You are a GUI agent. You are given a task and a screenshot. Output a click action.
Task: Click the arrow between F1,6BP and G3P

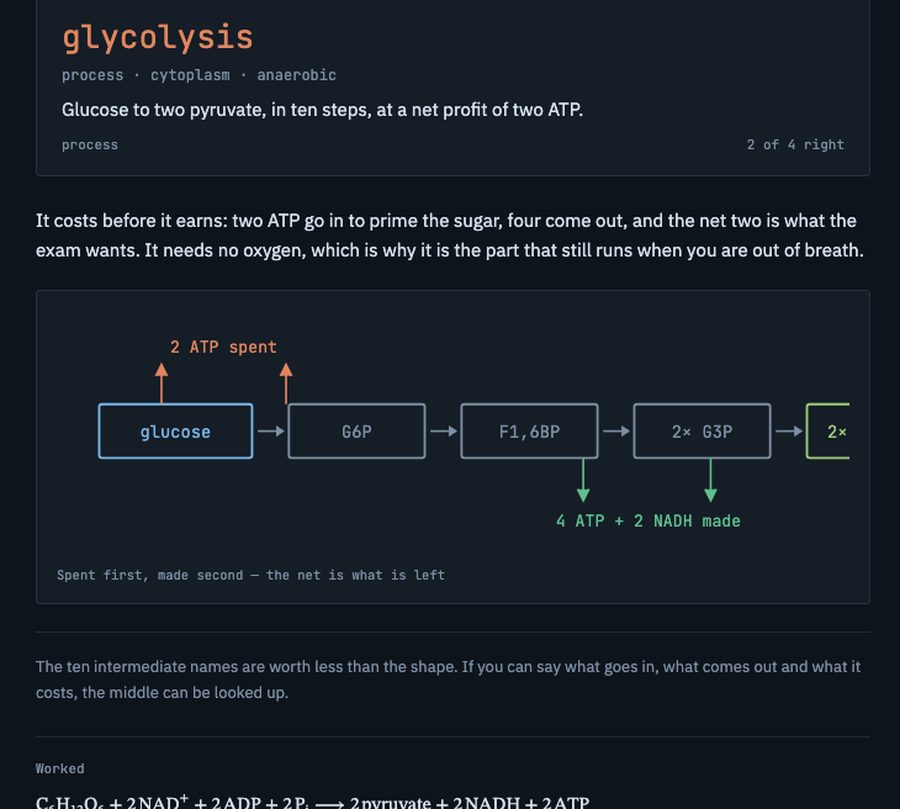coord(616,431)
